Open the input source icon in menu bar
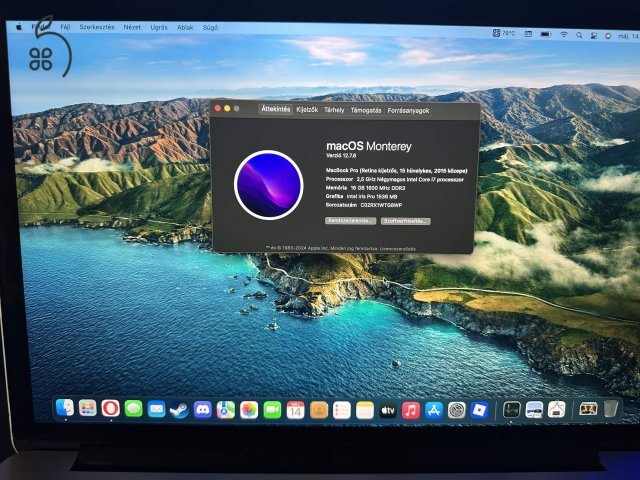The image size is (640, 480). pyautogui.click(x=528, y=34)
